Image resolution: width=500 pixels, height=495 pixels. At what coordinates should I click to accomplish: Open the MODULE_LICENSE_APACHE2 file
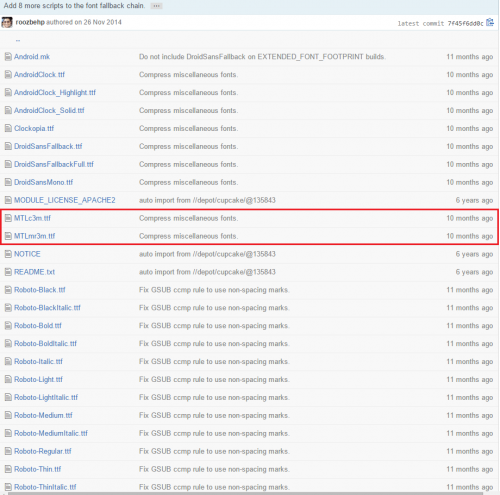click(65, 200)
